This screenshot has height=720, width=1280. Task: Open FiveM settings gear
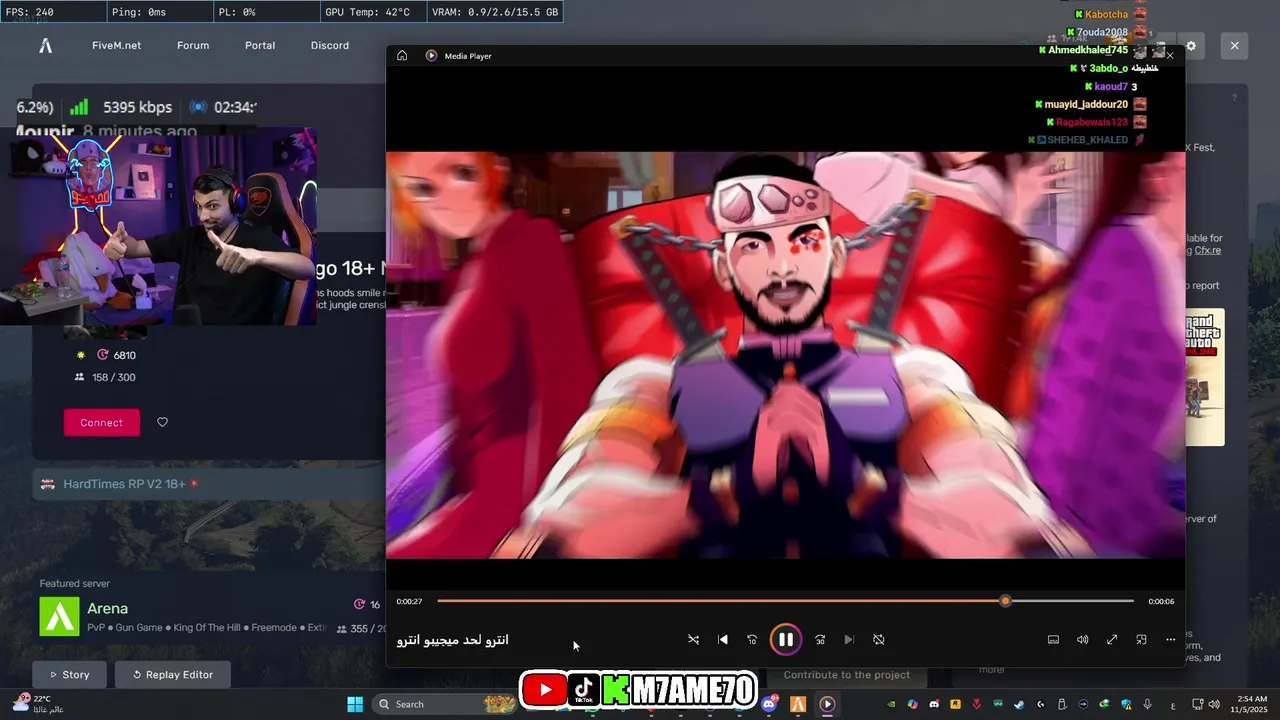coord(1191,46)
